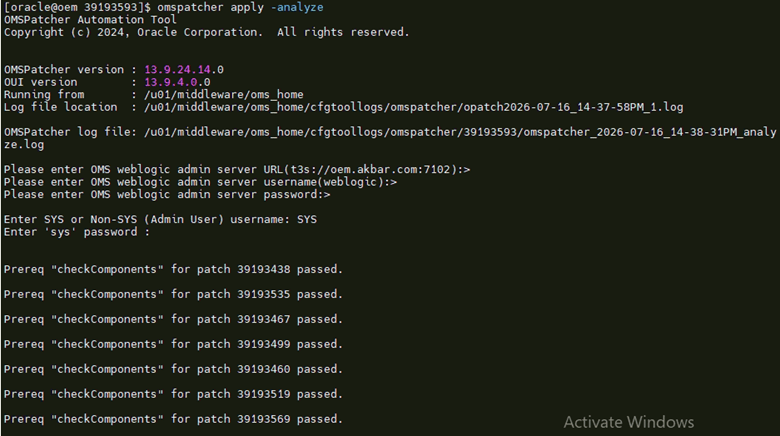
Task: Click the admin server password prompt line
Action: (x=167, y=195)
